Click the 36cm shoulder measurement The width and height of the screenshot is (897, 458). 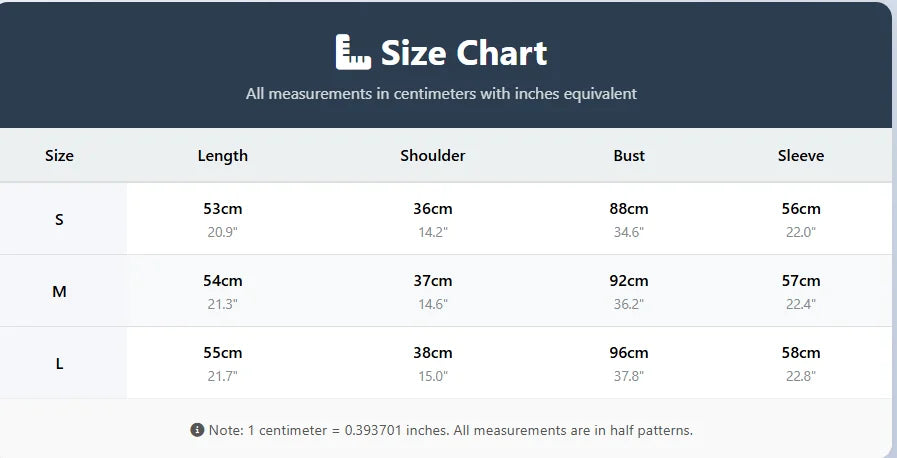click(x=433, y=209)
